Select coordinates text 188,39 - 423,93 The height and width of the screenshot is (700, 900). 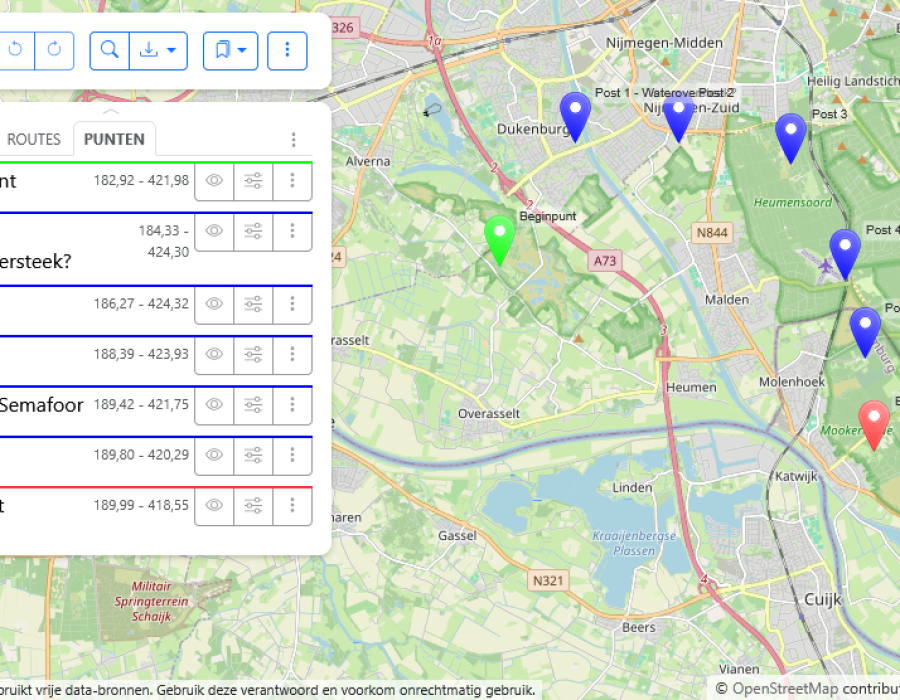point(141,354)
